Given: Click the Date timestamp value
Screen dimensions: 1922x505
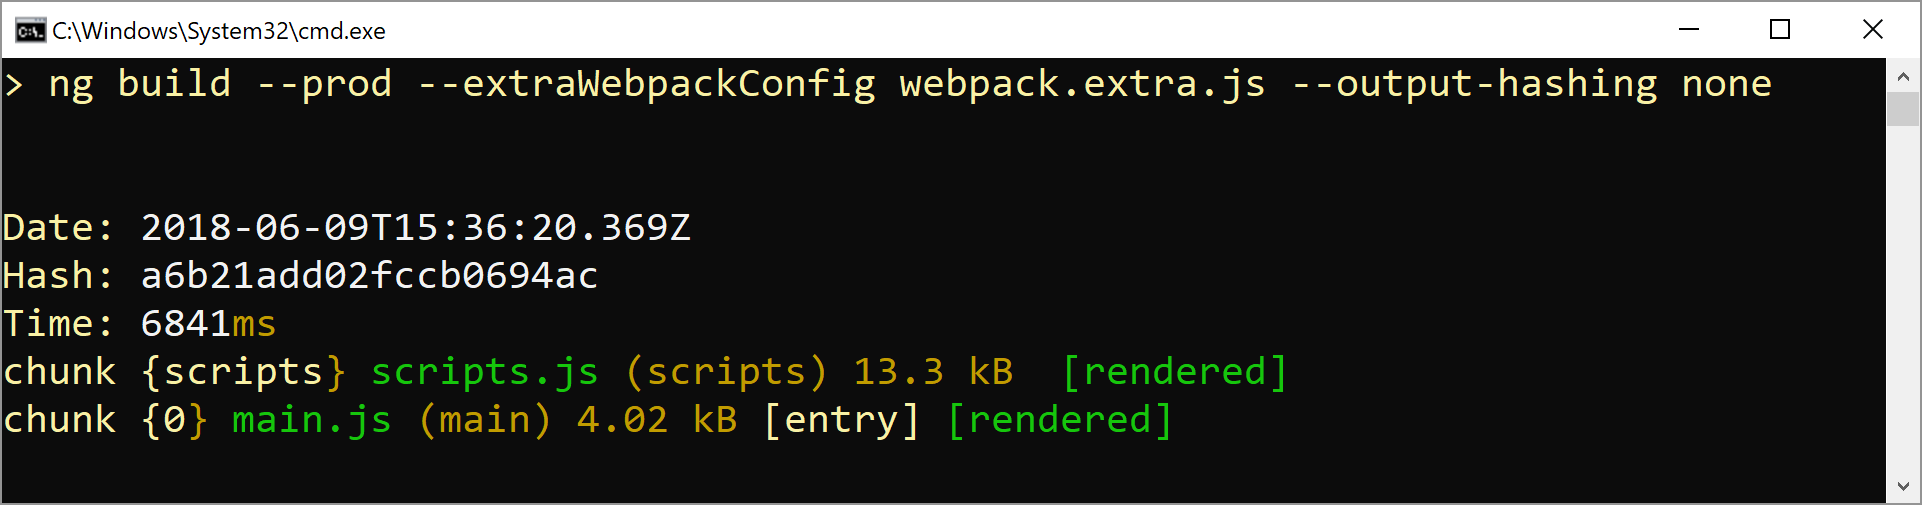Looking at the screenshot, I should pos(415,228).
